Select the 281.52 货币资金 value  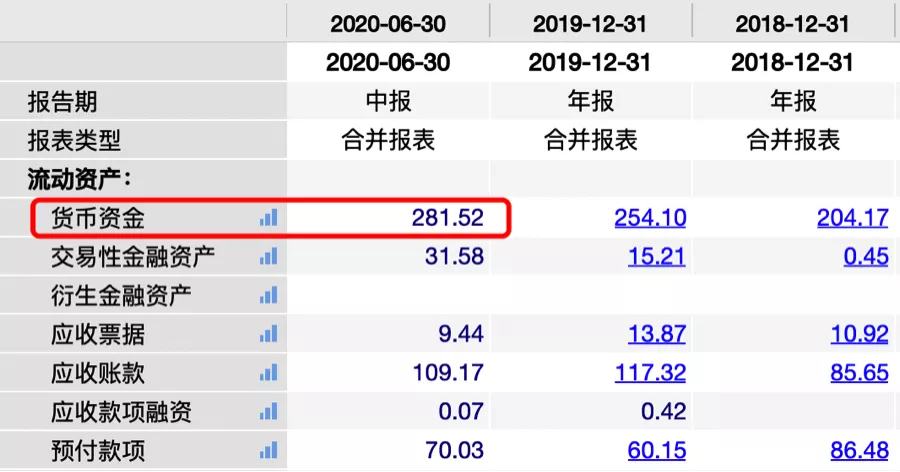click(448, 218)
